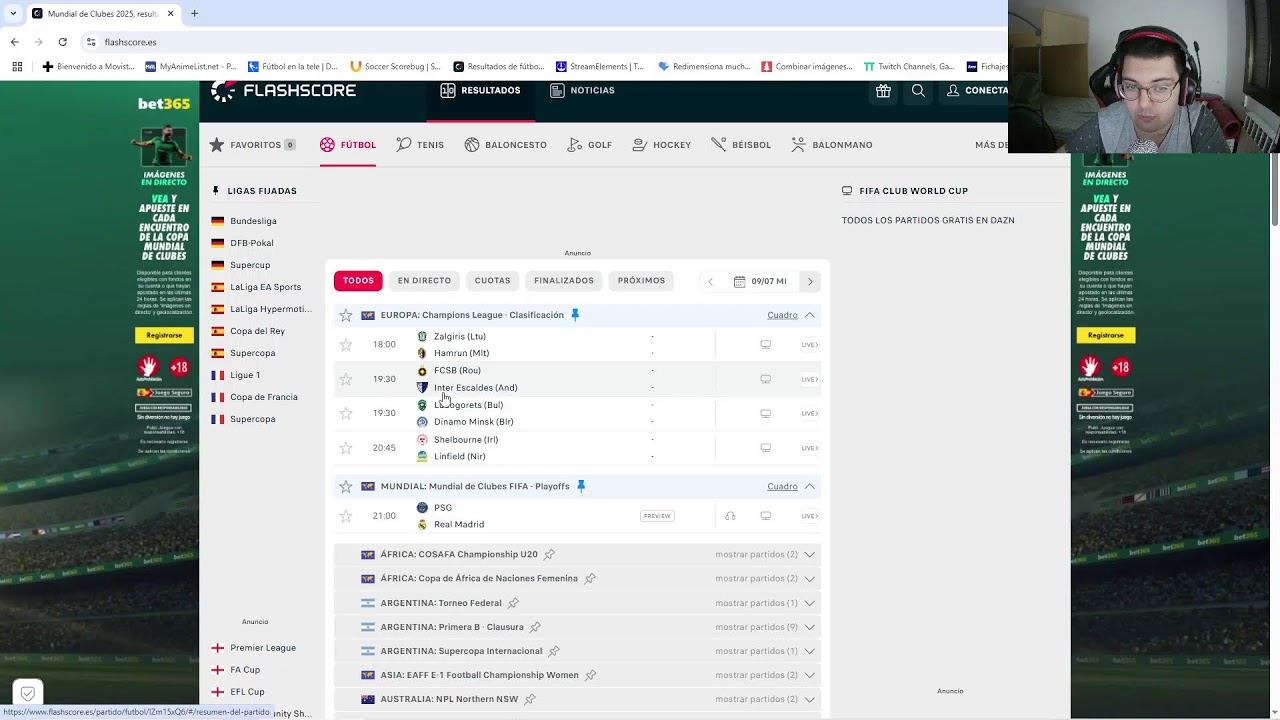Image resolution: width=1280 pixels, height=720 pixels.
Task: Open Favoritos sports tab
Action: pos(253,145)
